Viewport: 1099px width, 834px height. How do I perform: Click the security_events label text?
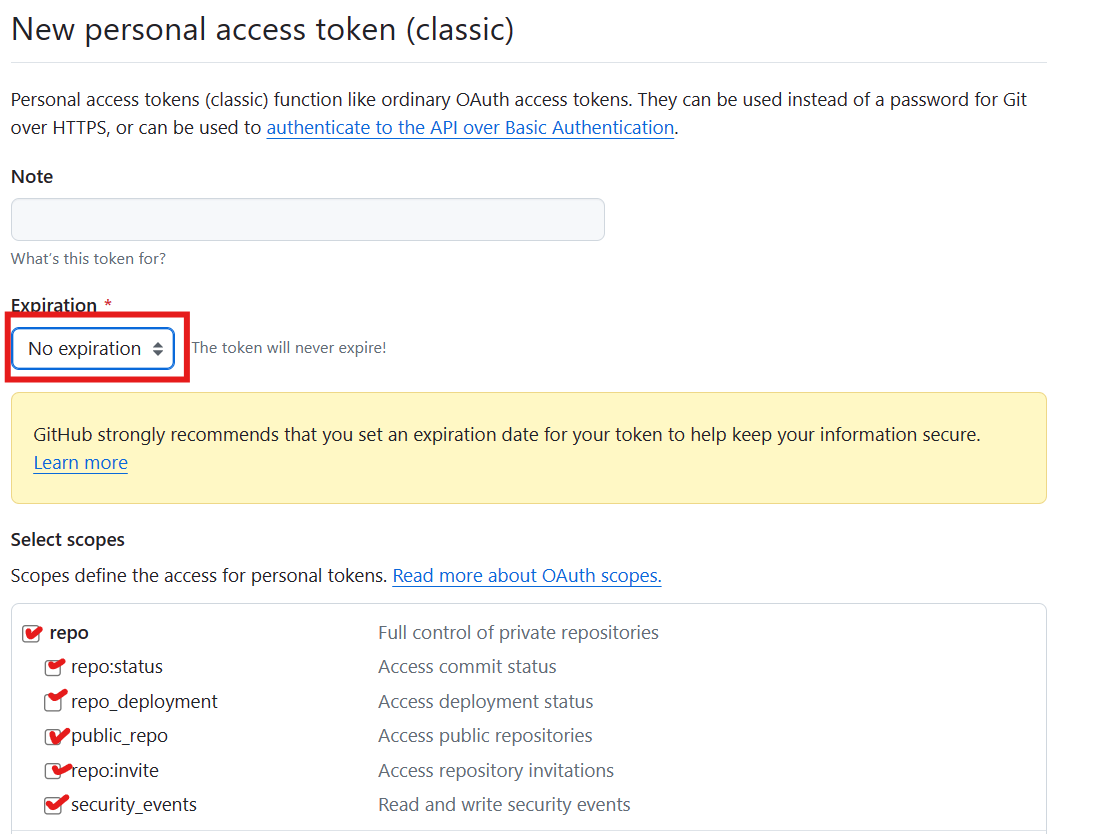(134, 805)
